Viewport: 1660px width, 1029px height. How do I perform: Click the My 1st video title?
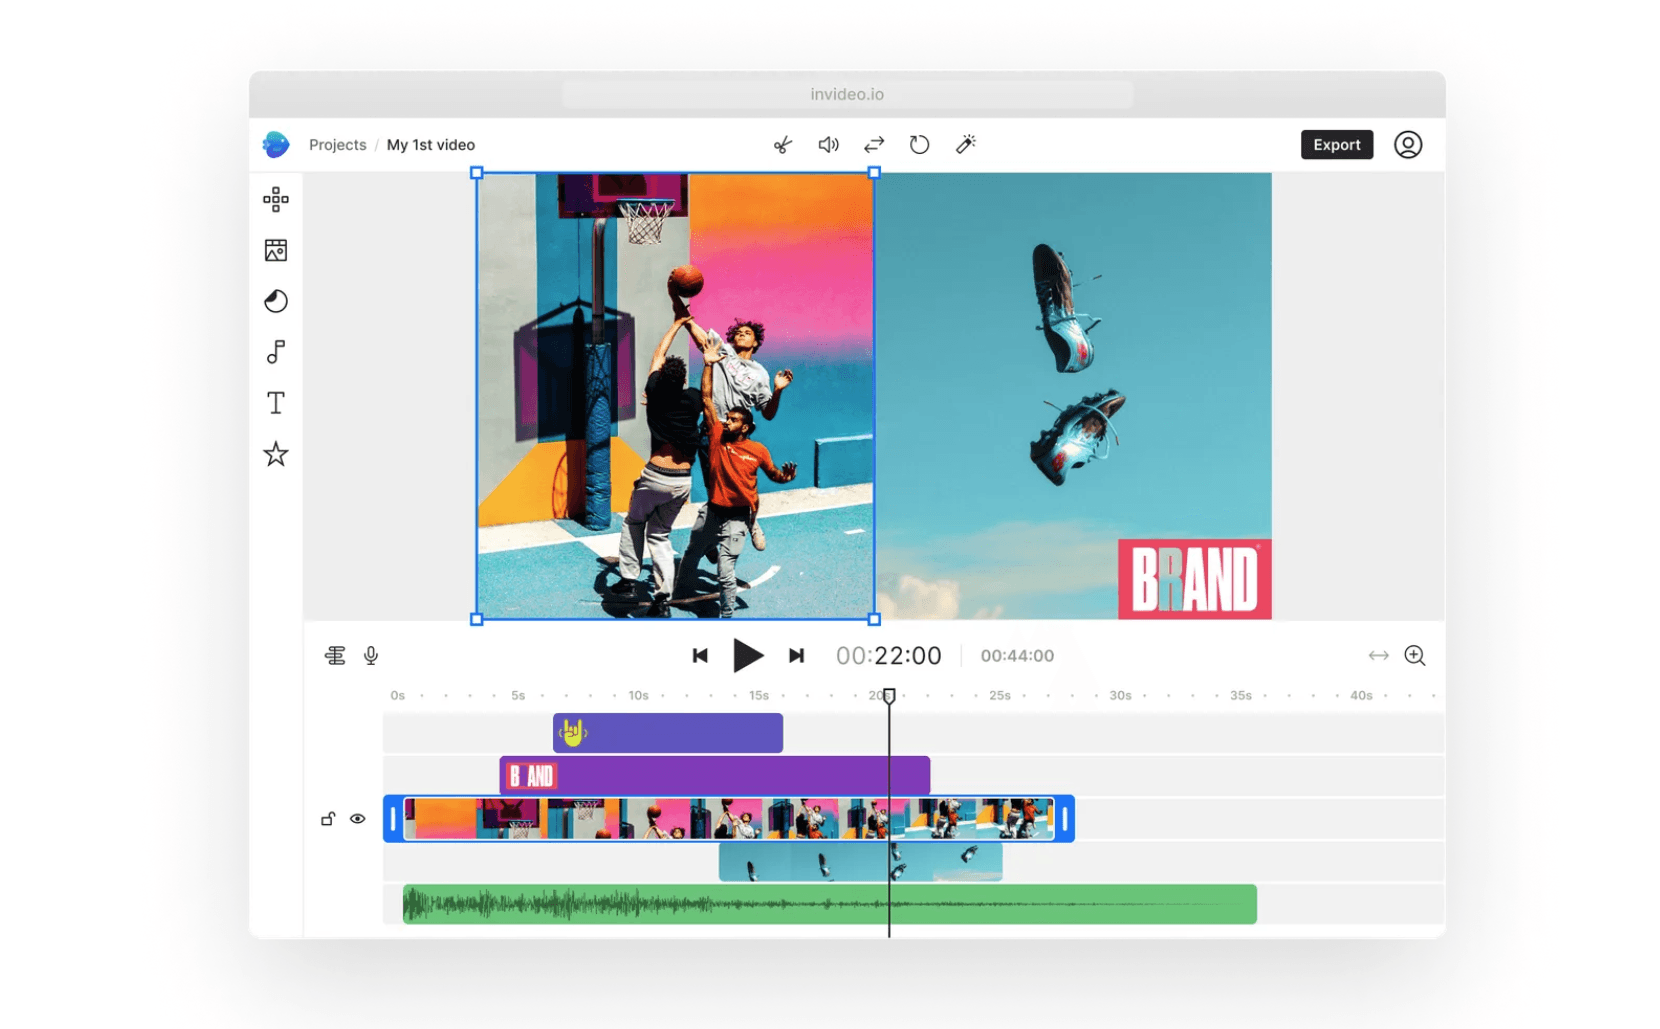(431, 144)
